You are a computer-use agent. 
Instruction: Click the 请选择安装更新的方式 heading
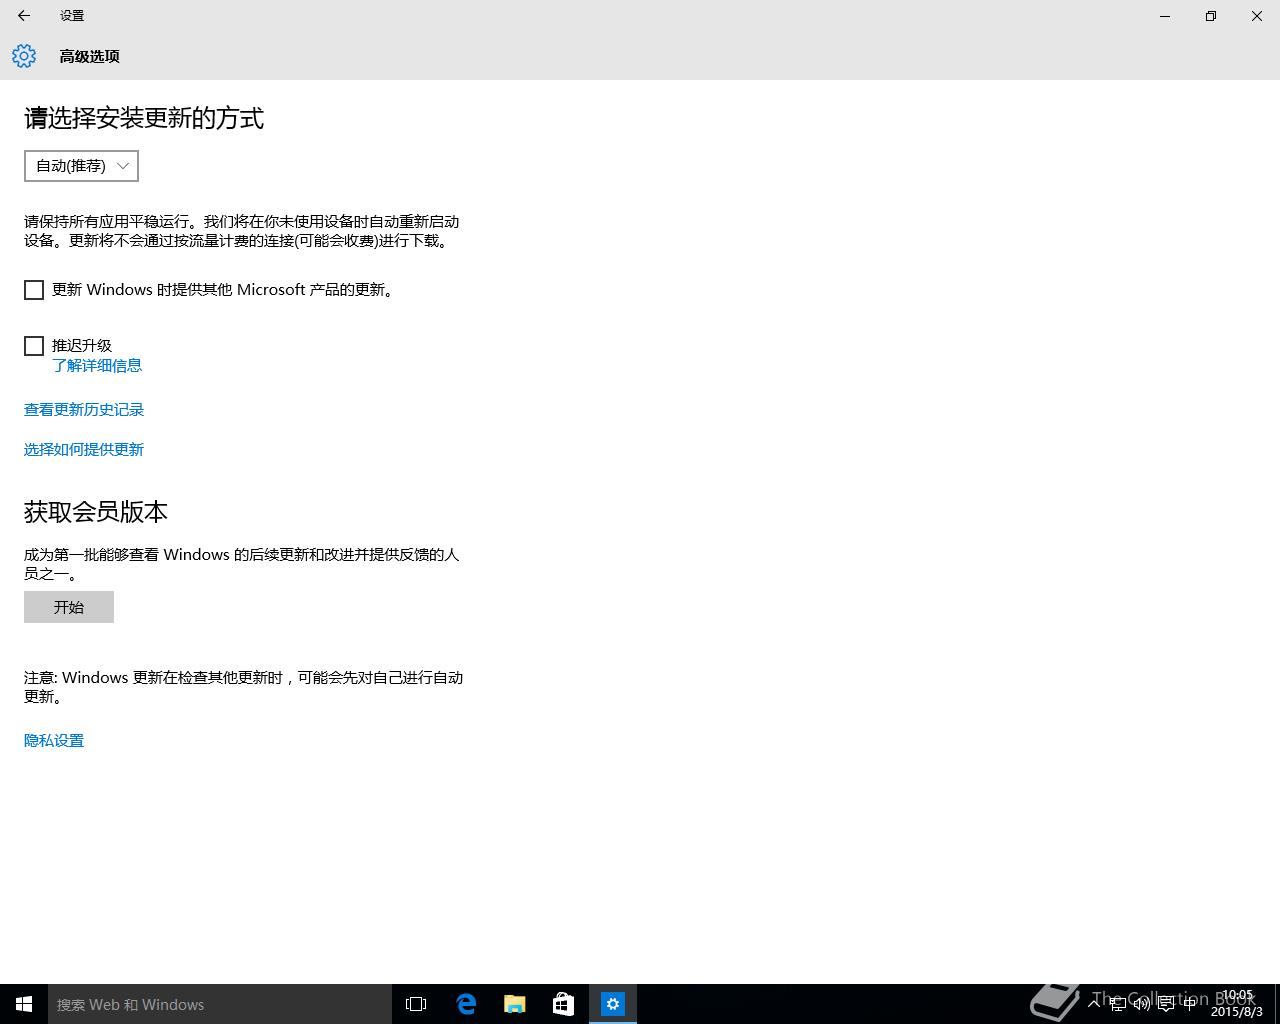tap(144, 118)
